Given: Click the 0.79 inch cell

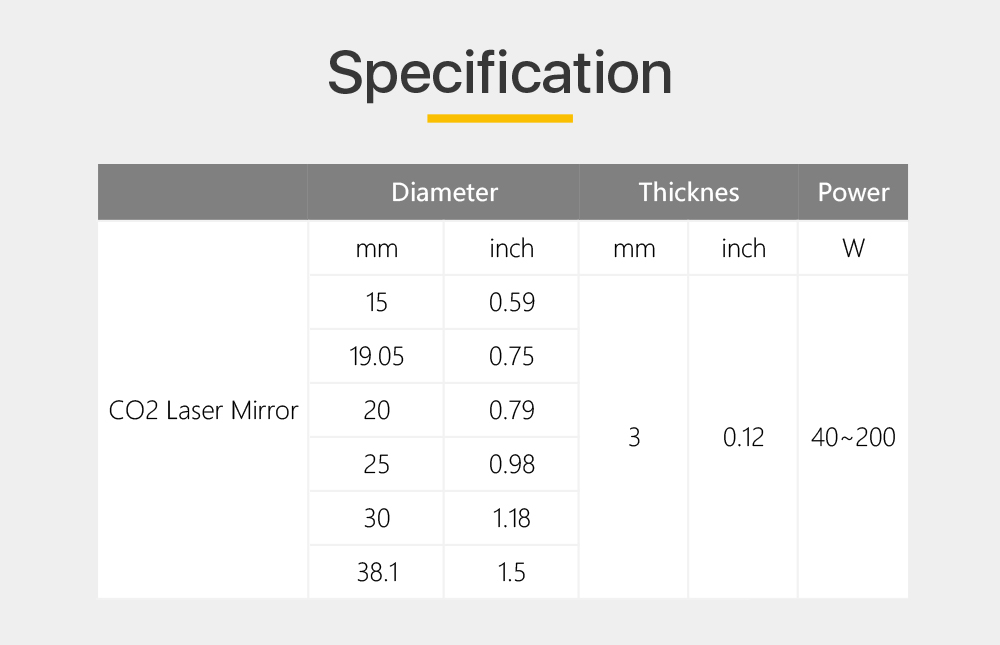Looking at the screenshot, I should tap(511, 410).
